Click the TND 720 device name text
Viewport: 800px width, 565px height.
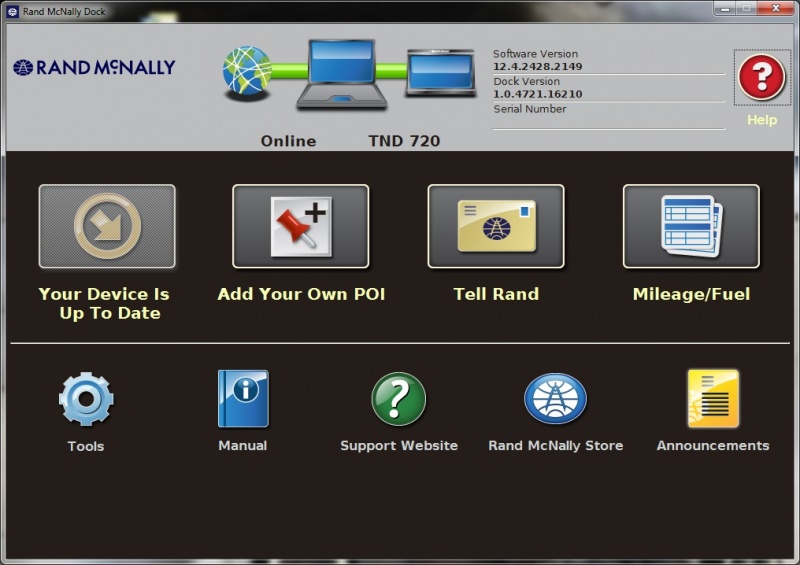pos(404,141)
